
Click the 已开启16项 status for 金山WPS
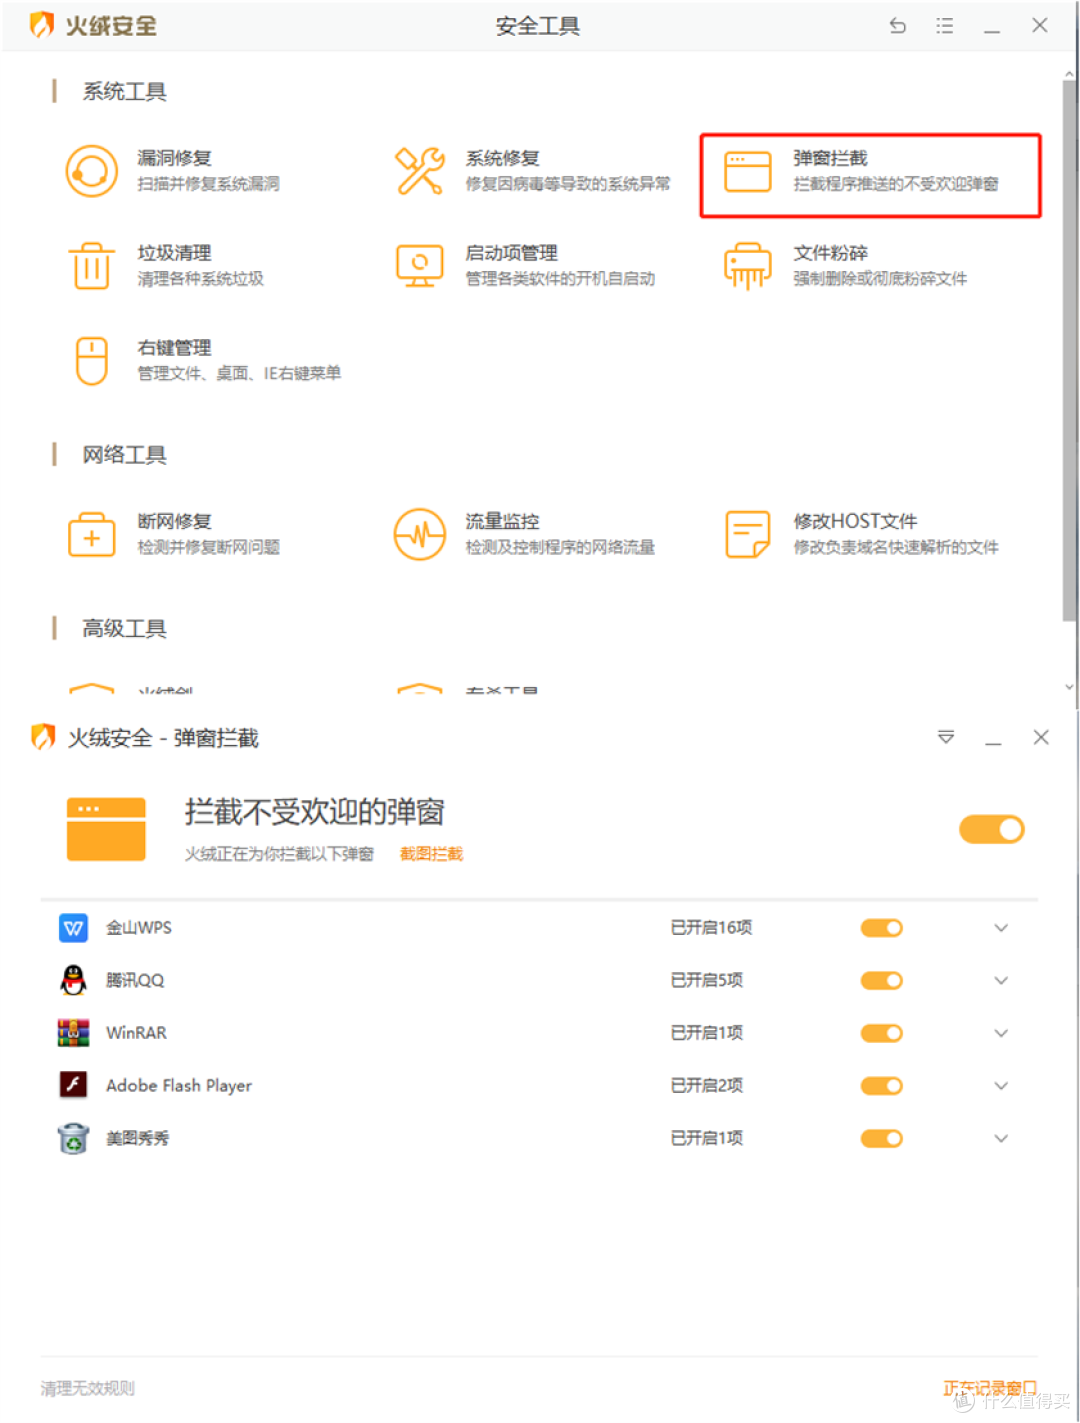[711, 928]
